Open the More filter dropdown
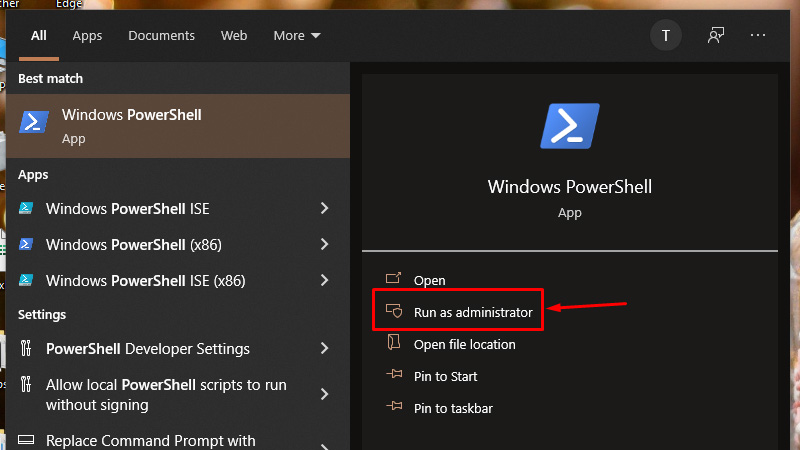 tap(297, 35)
